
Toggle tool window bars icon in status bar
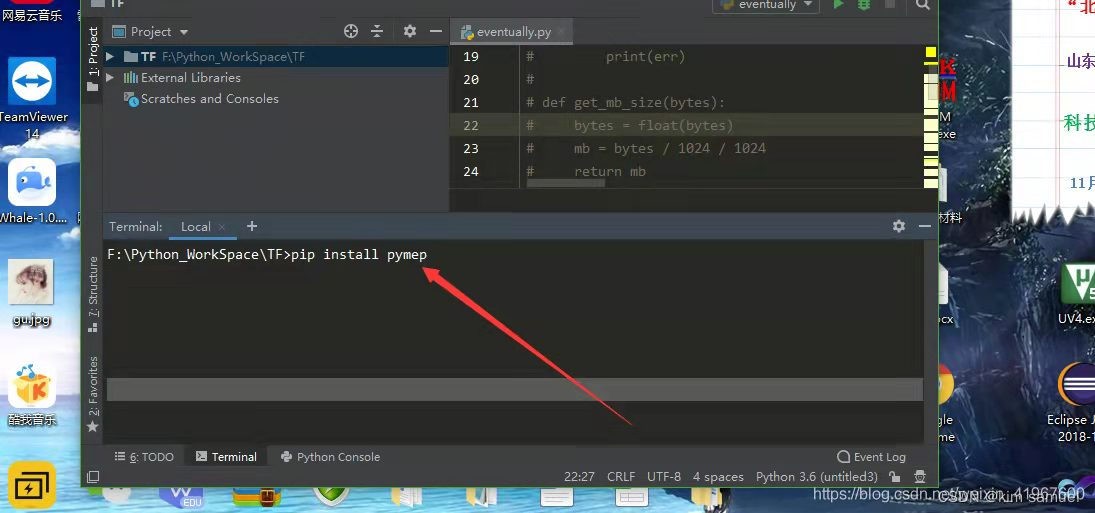click(x=93, y=477)
